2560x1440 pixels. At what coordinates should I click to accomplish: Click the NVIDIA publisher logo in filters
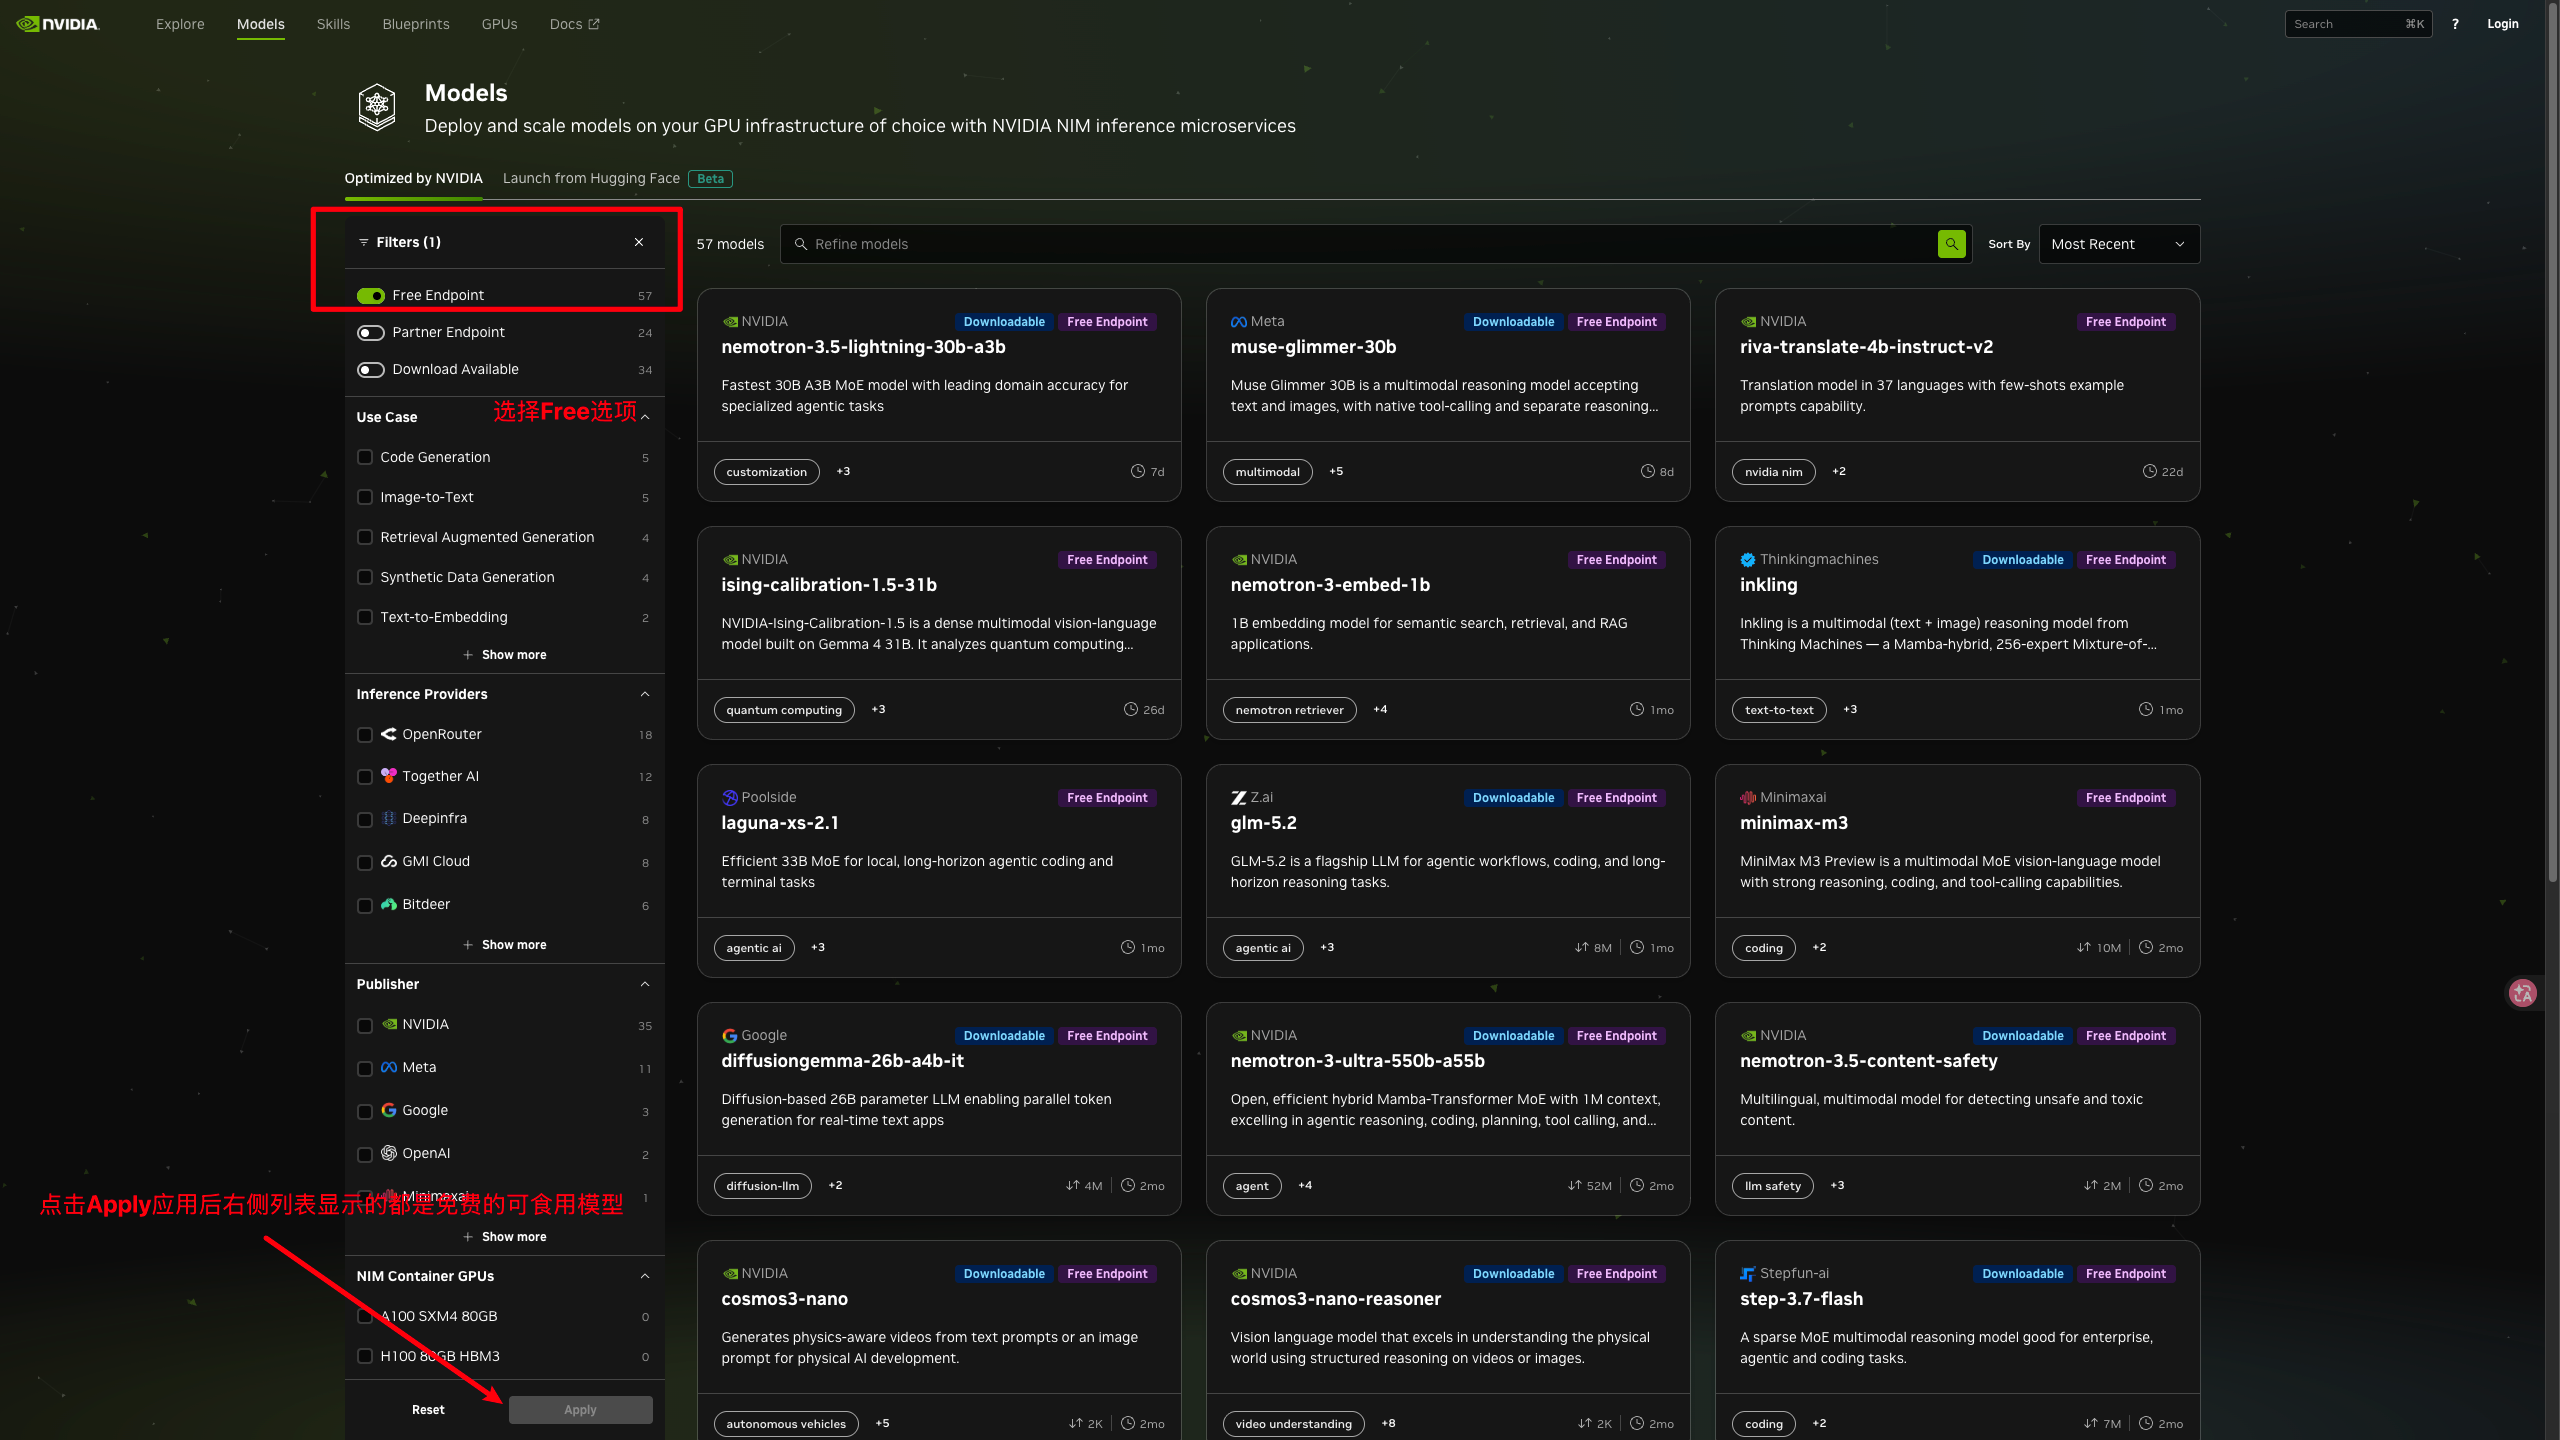(389, 1024)
